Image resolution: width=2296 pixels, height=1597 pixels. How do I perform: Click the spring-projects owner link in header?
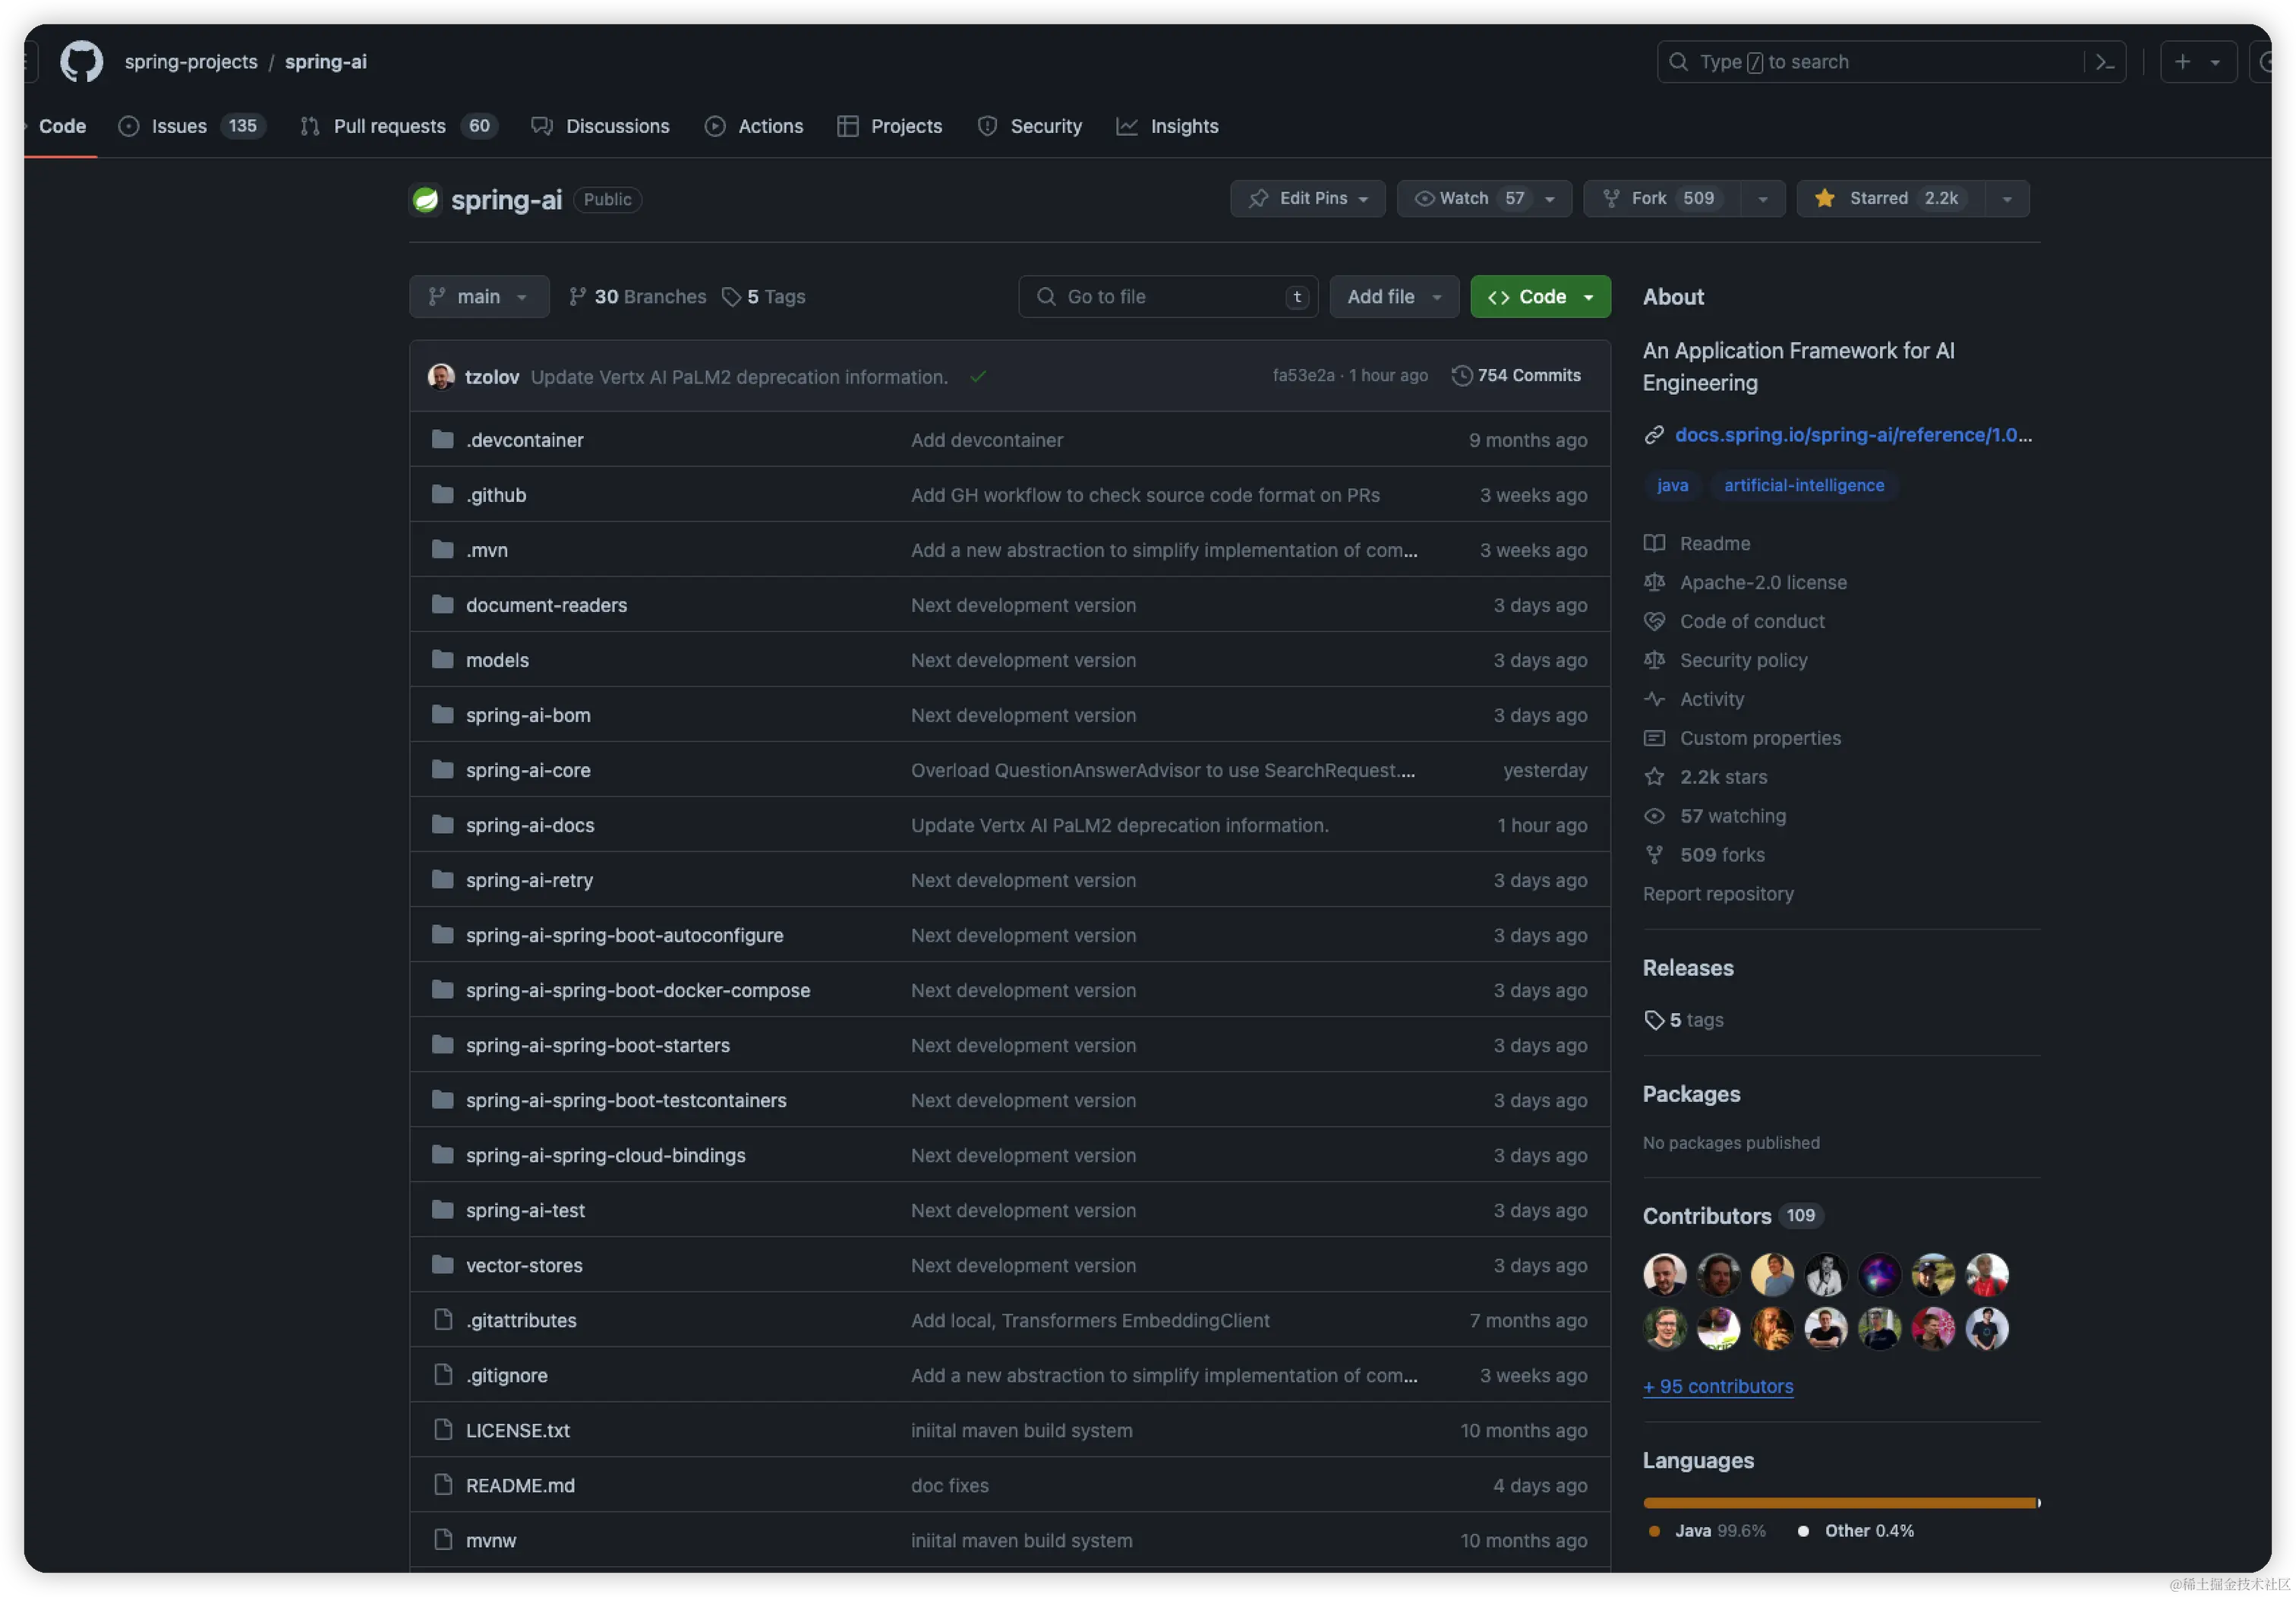pyautogui.click(x=191, y=62)
